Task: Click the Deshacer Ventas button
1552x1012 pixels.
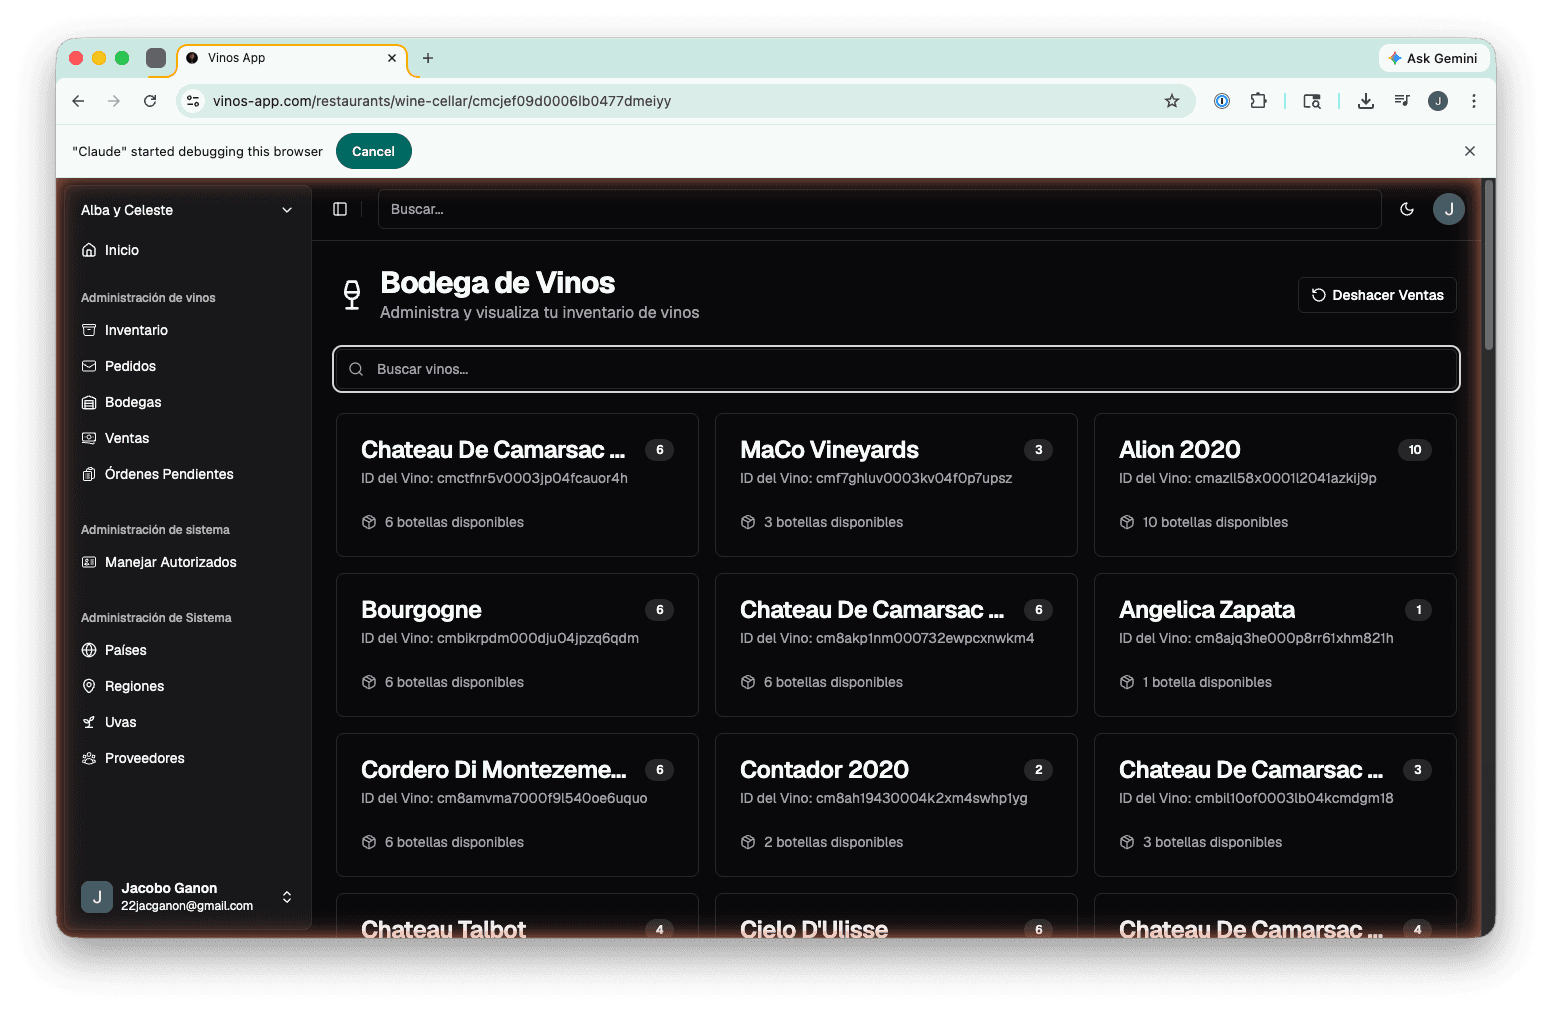Action: point(1377,295)
